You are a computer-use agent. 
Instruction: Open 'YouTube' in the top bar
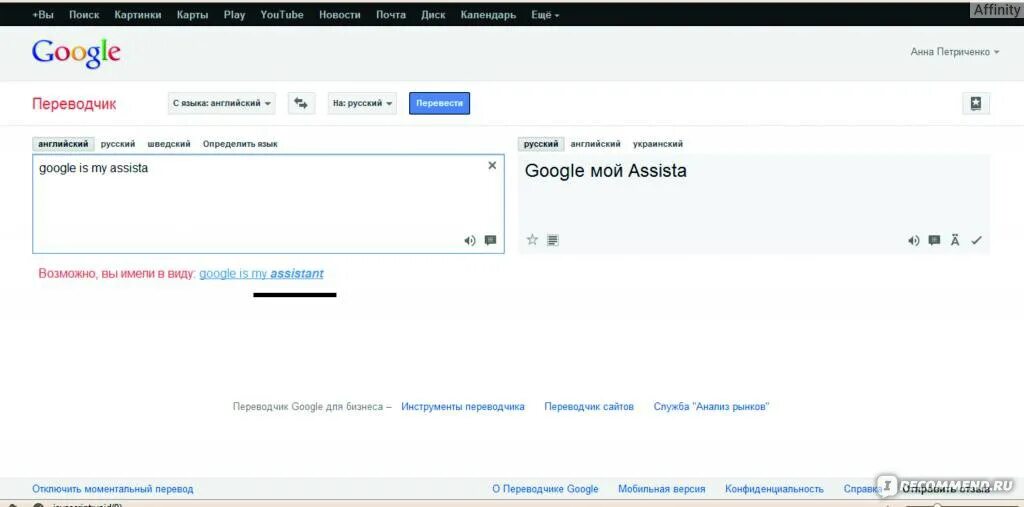282,14
